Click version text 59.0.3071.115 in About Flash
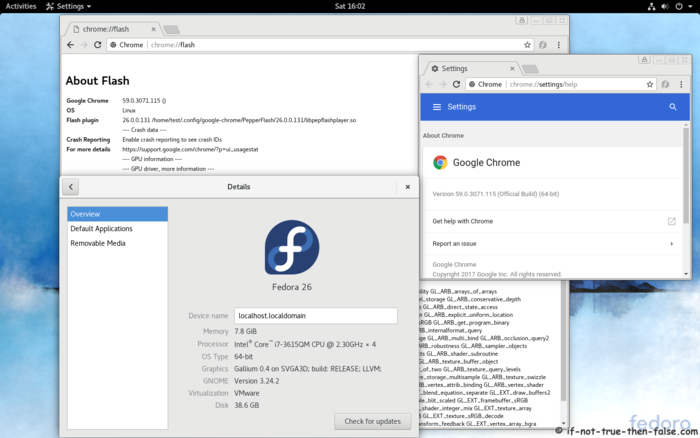This screenshot has height=438, width=700. click(142, 101)
